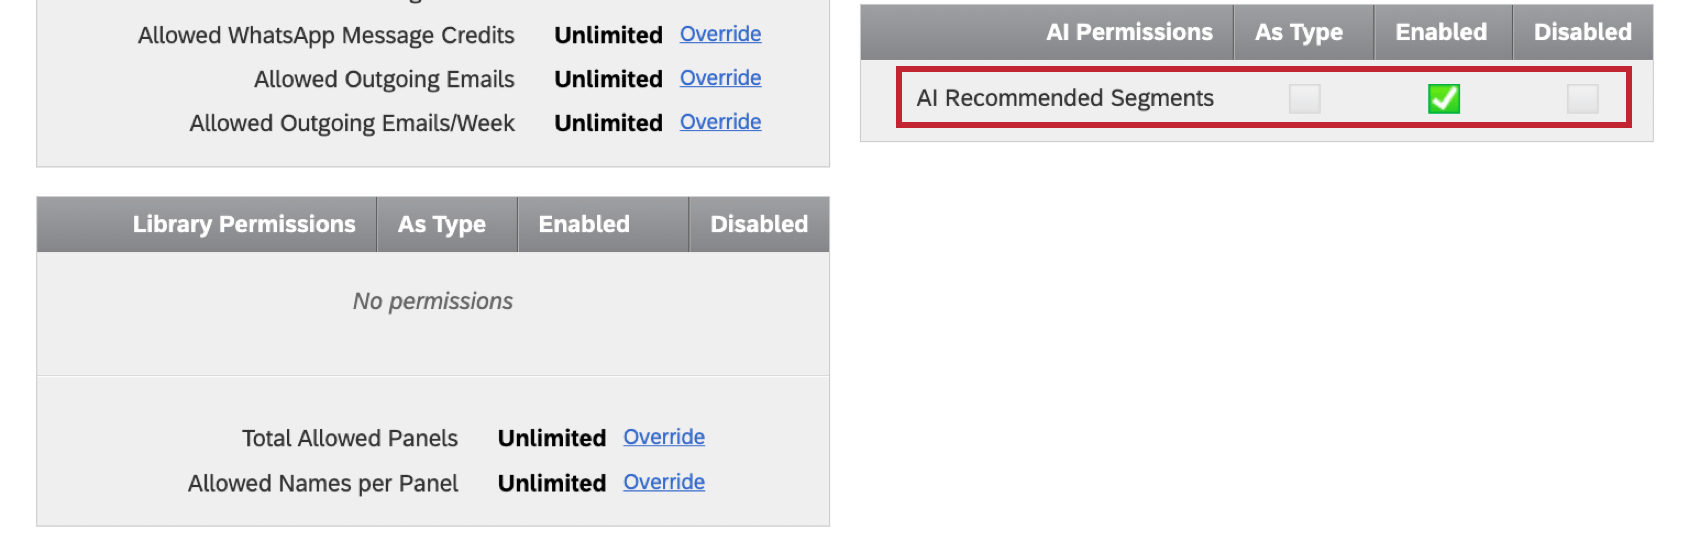Override the Allowed Outgoing Emails/Week limit

720,122
